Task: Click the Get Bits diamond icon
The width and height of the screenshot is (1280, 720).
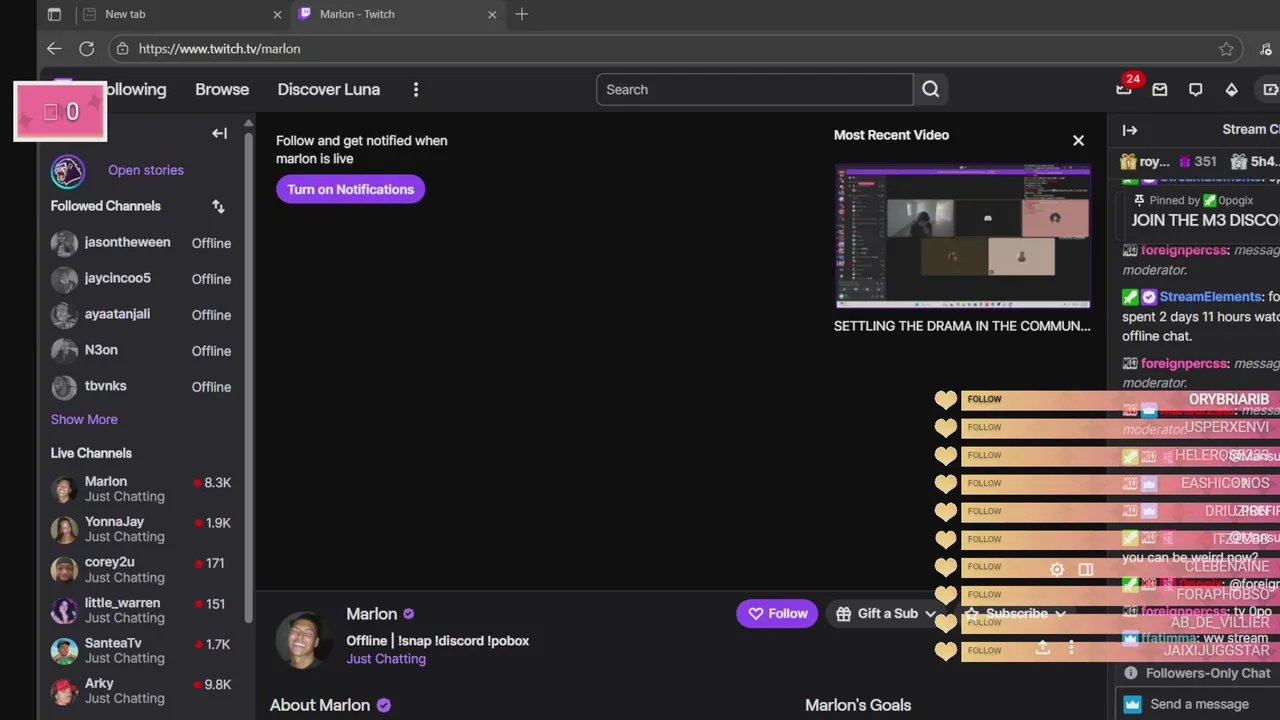Action: 1231,90
